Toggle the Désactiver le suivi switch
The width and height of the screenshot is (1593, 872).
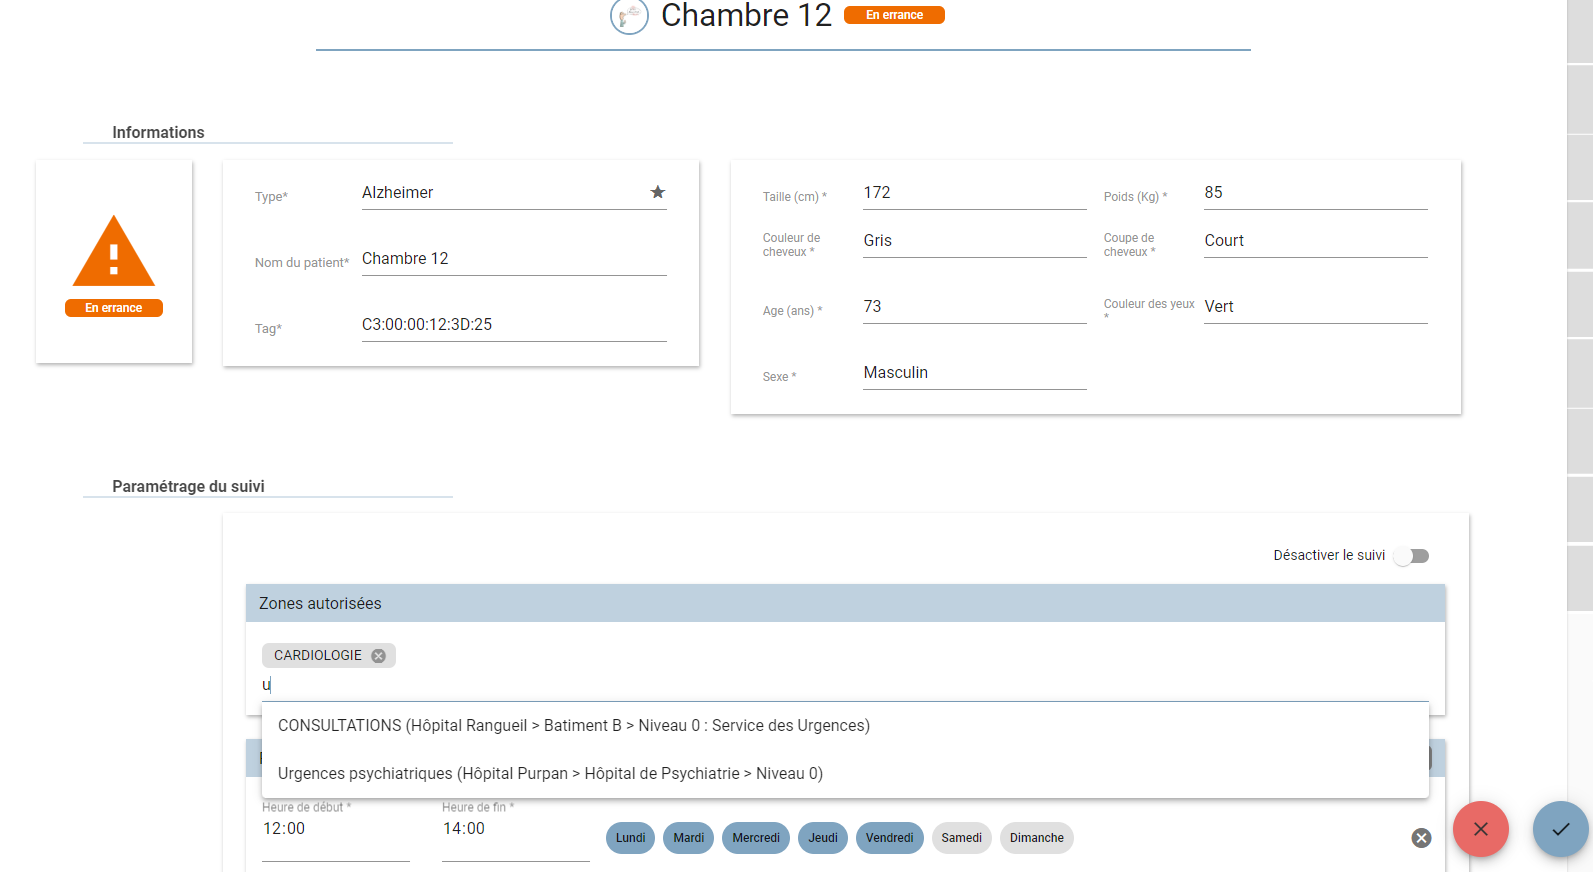(x=1412, y=556)
